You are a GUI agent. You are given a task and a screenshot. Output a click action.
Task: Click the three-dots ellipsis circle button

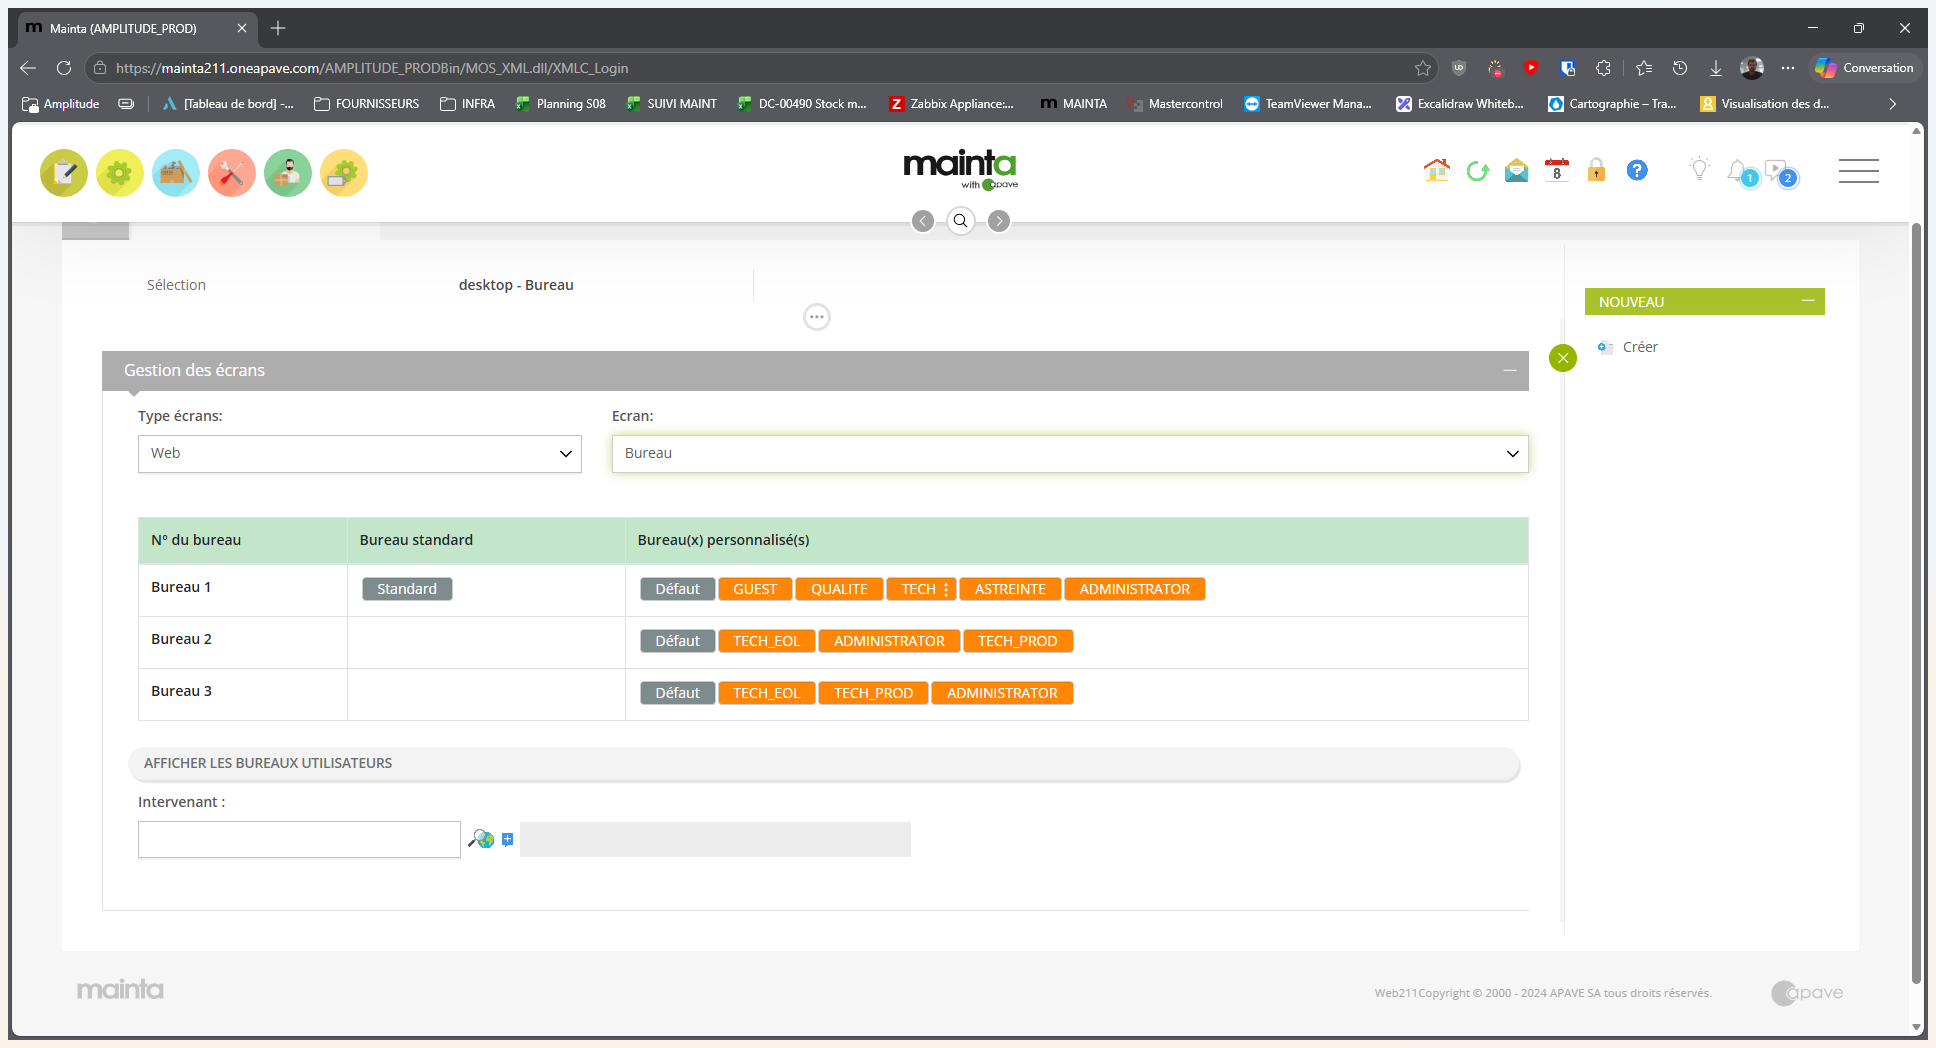click(817, 317)
